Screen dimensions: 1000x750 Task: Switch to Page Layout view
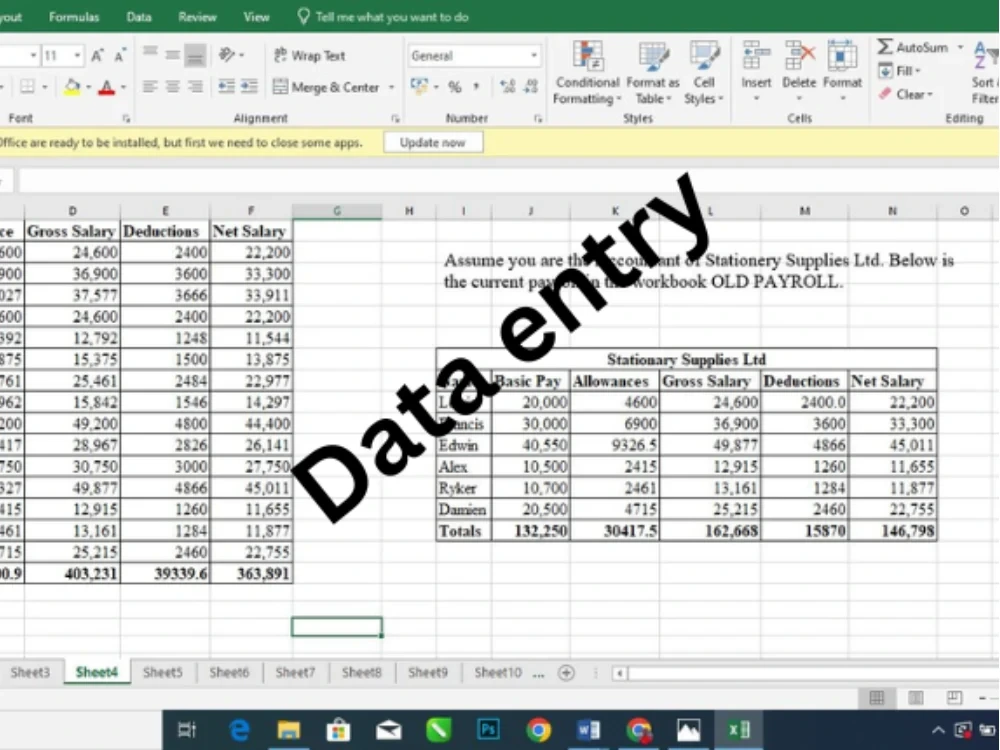tap(916, 698)
